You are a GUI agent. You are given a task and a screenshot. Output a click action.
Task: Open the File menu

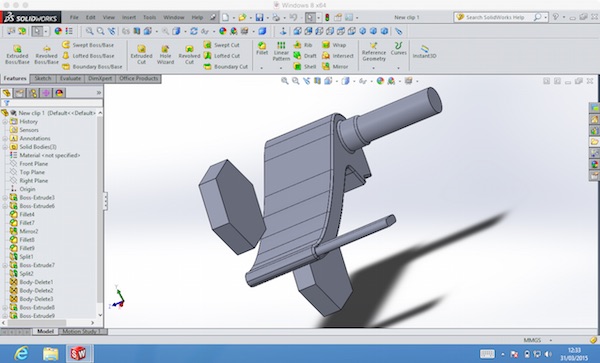tap(74, 17)
